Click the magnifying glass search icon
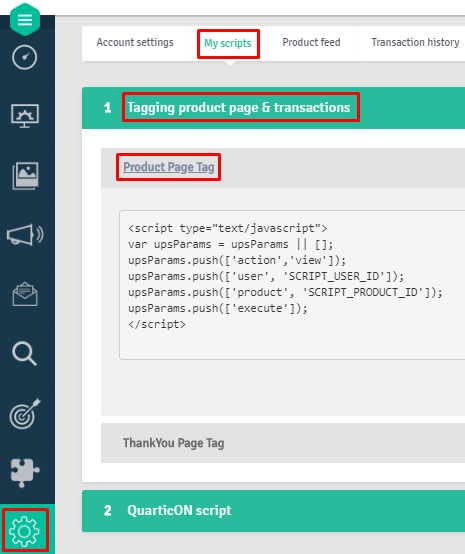The height and width of the screenshot is (554, 465). 24,353
